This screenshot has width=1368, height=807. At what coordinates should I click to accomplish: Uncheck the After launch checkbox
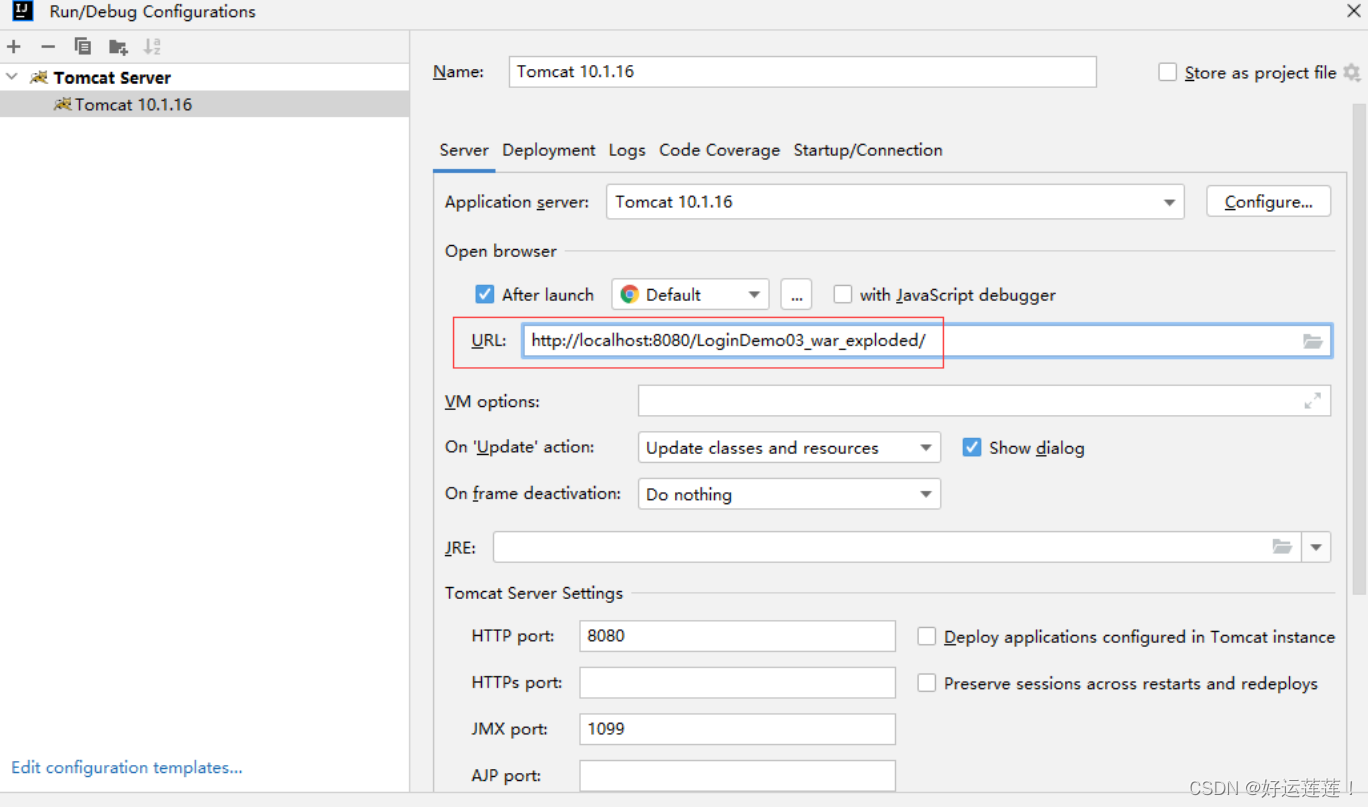pos(485,294)
